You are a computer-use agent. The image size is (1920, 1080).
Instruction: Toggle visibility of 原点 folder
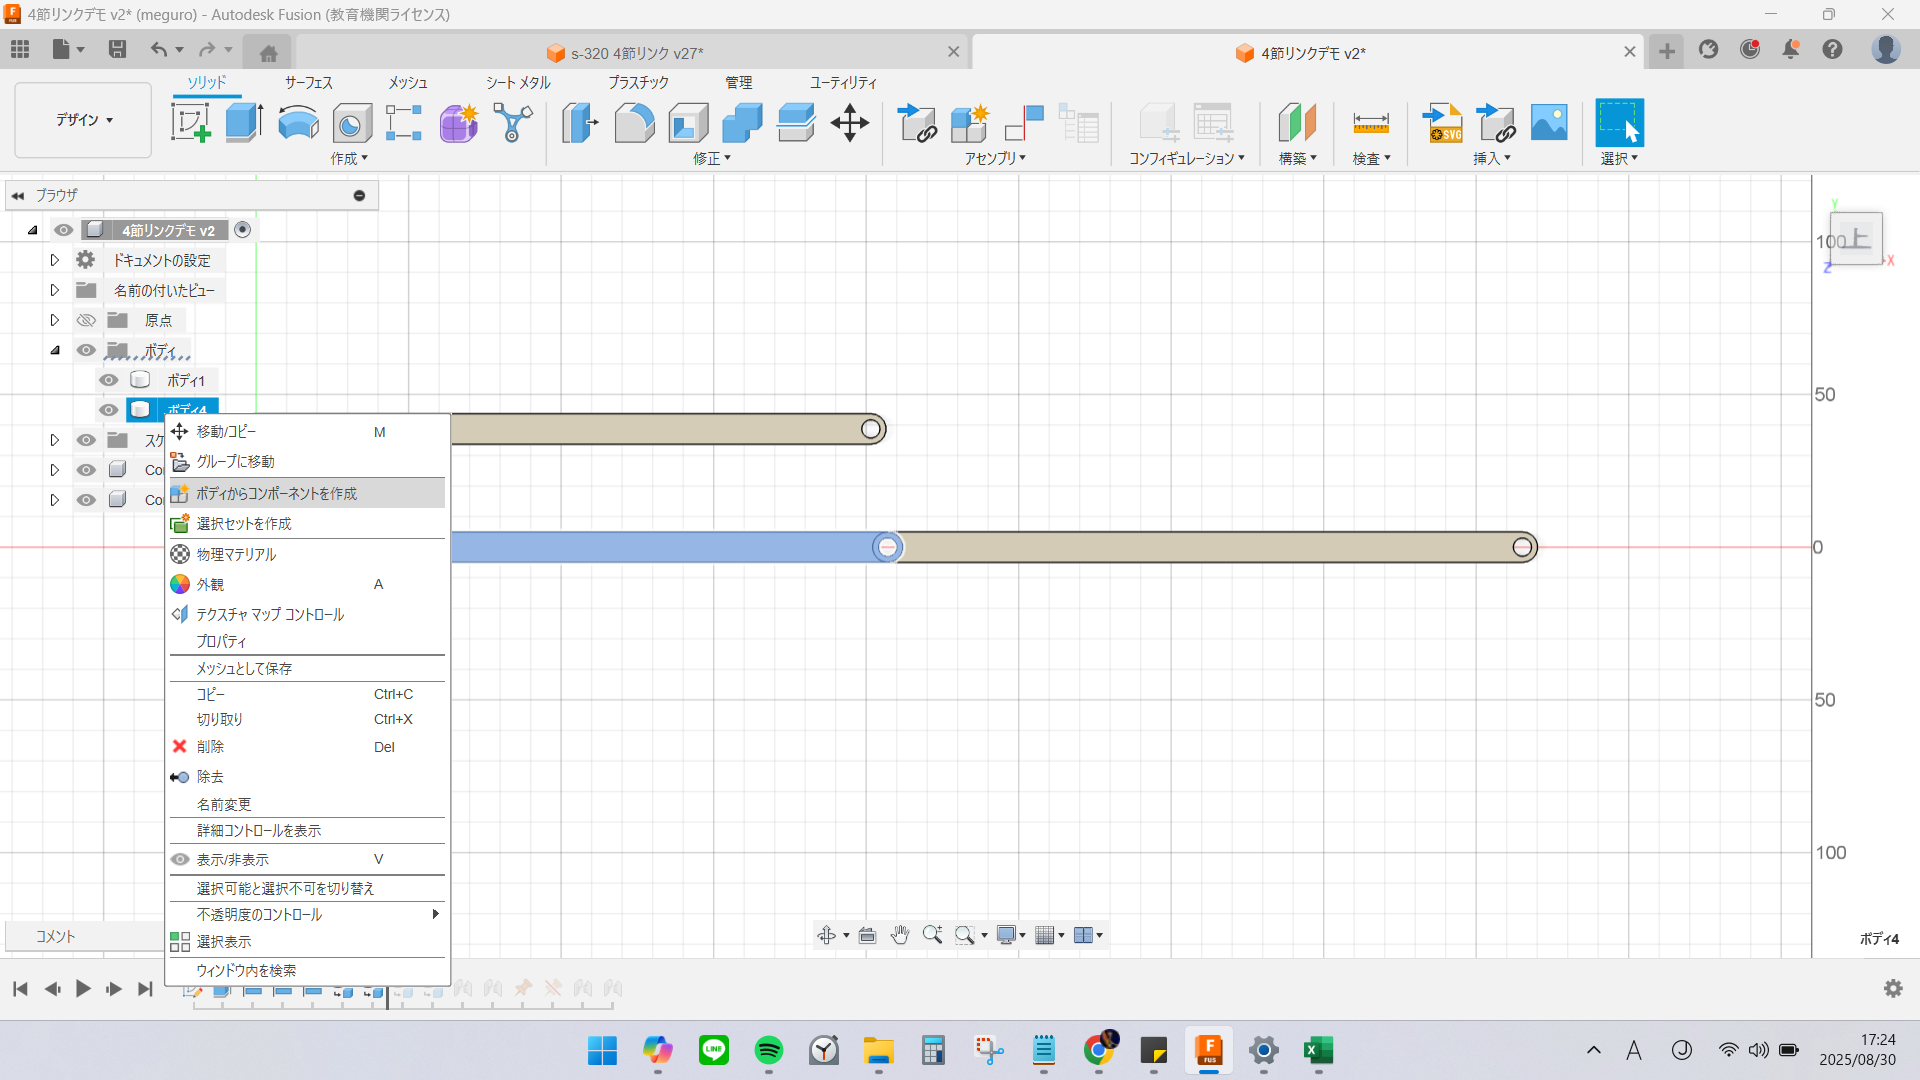pyautogui.click(x=86, y=320)
